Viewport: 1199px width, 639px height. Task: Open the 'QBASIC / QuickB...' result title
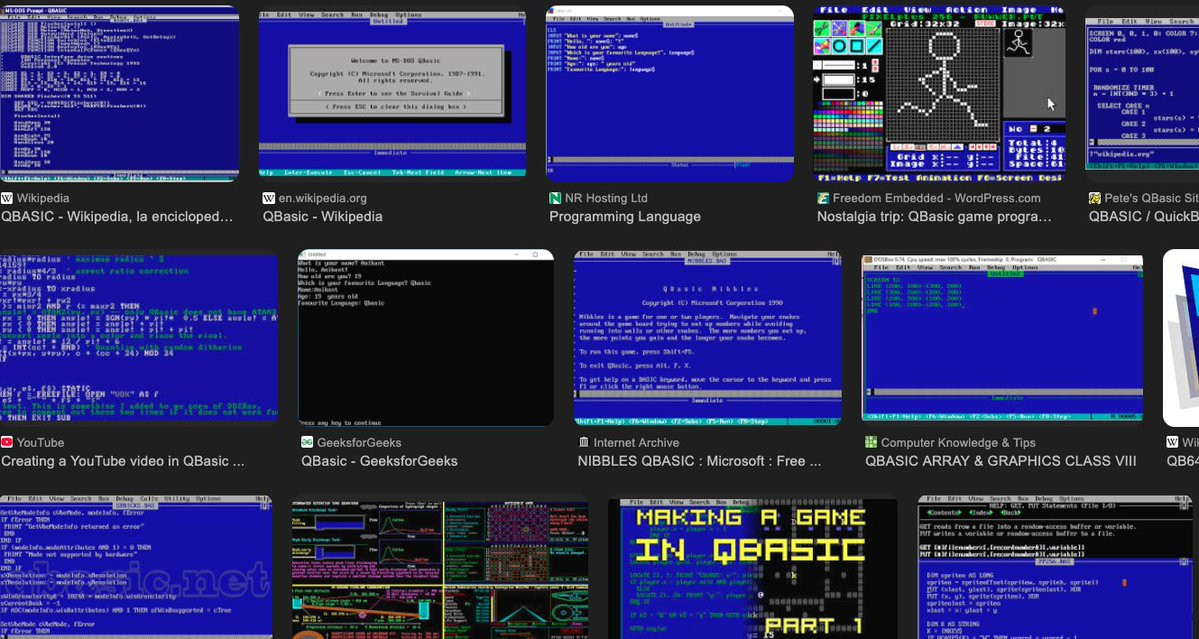coord(1143,216)
